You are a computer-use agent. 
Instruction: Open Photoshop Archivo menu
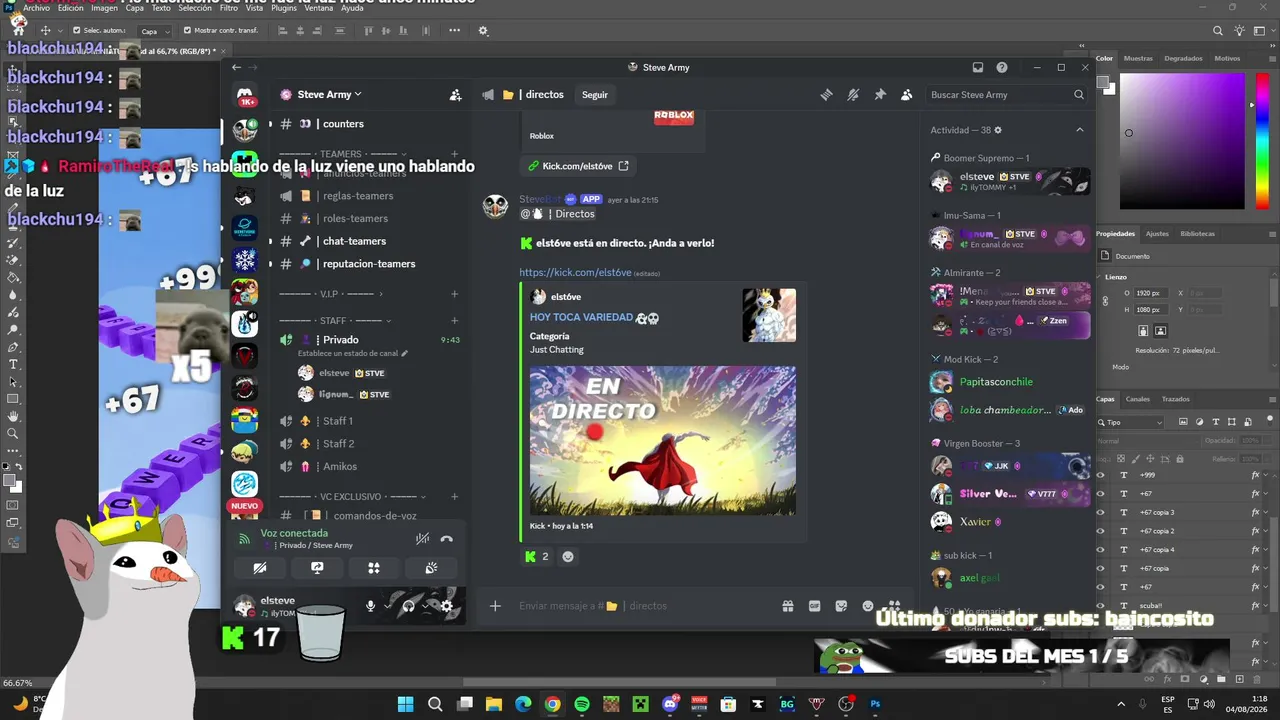click(36, 8)
